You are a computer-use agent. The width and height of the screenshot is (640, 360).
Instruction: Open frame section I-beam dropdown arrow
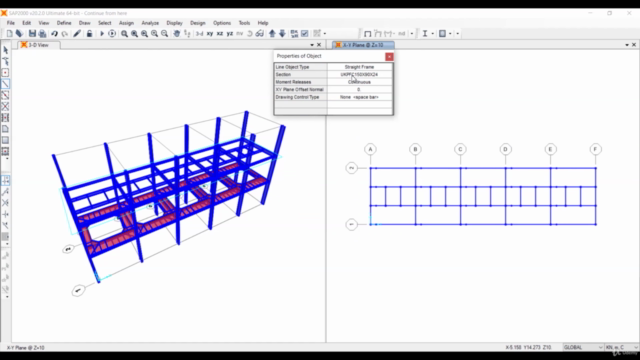click(x=432, y=33)
